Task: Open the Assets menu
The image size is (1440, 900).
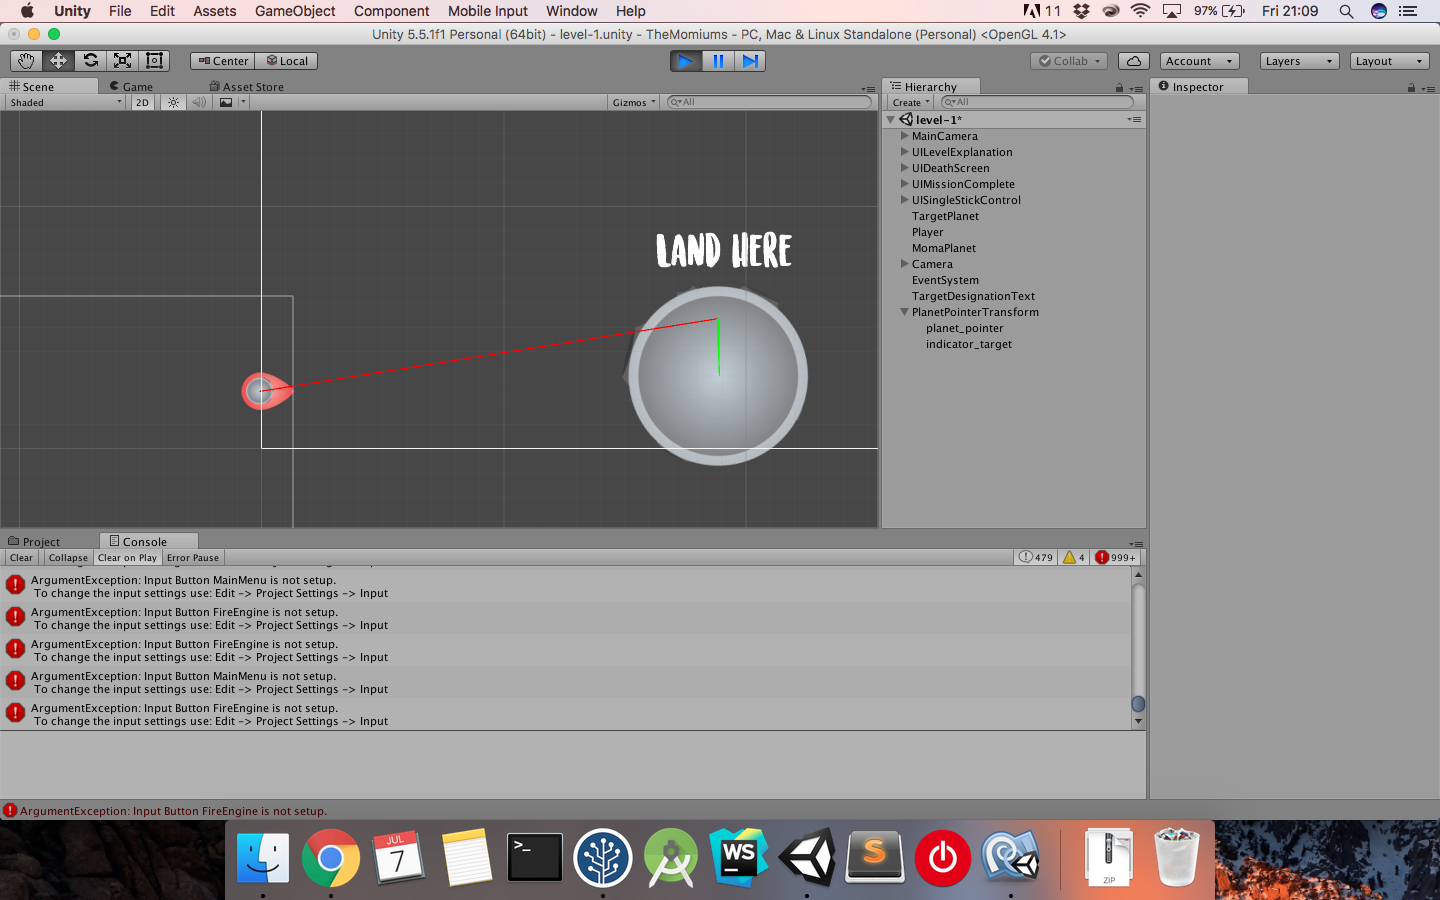Action: (215, 11)
